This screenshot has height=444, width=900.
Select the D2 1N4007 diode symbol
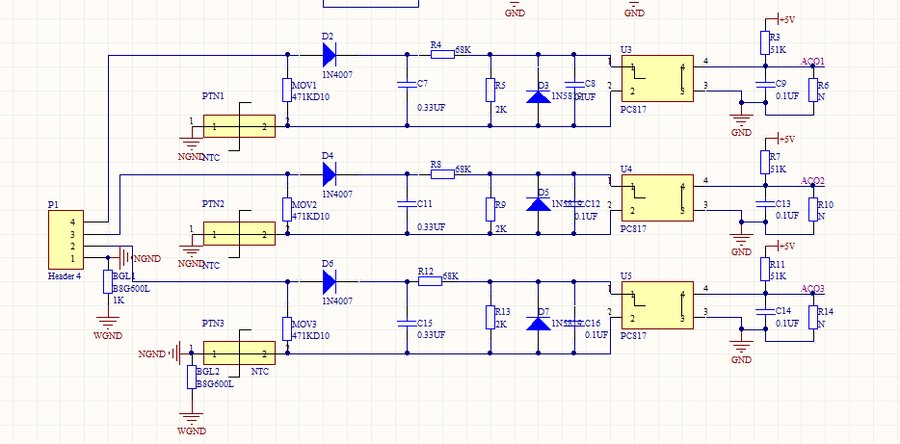(x=329, y=53)
